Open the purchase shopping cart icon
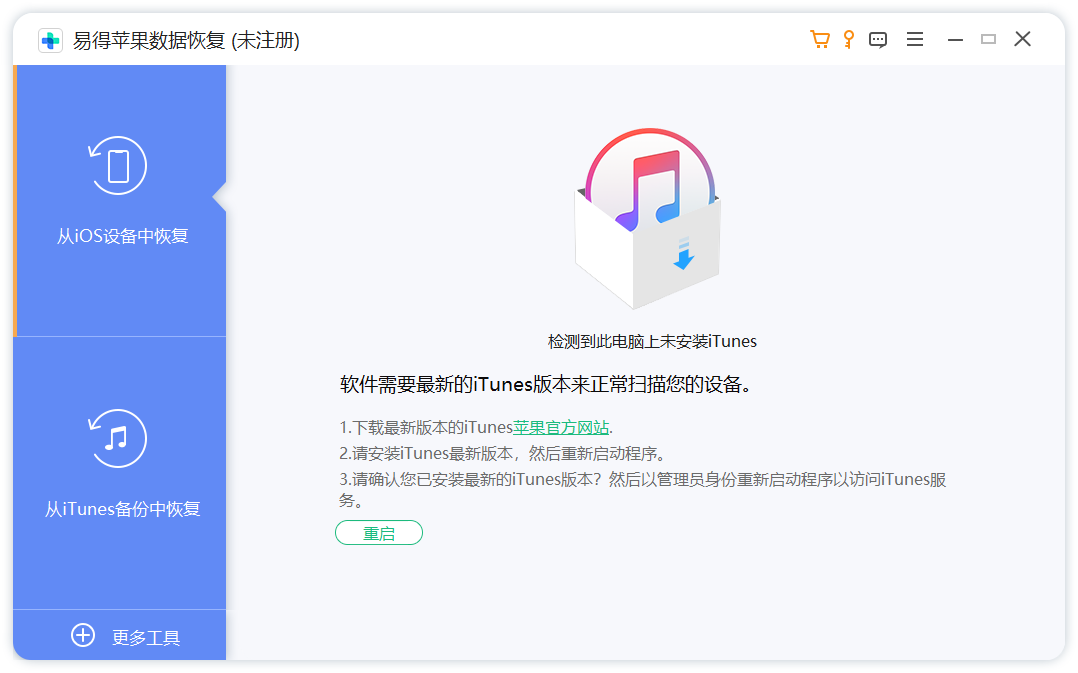Image resolution: width=1078 pixels, height=673 pixels. [820, 38]
